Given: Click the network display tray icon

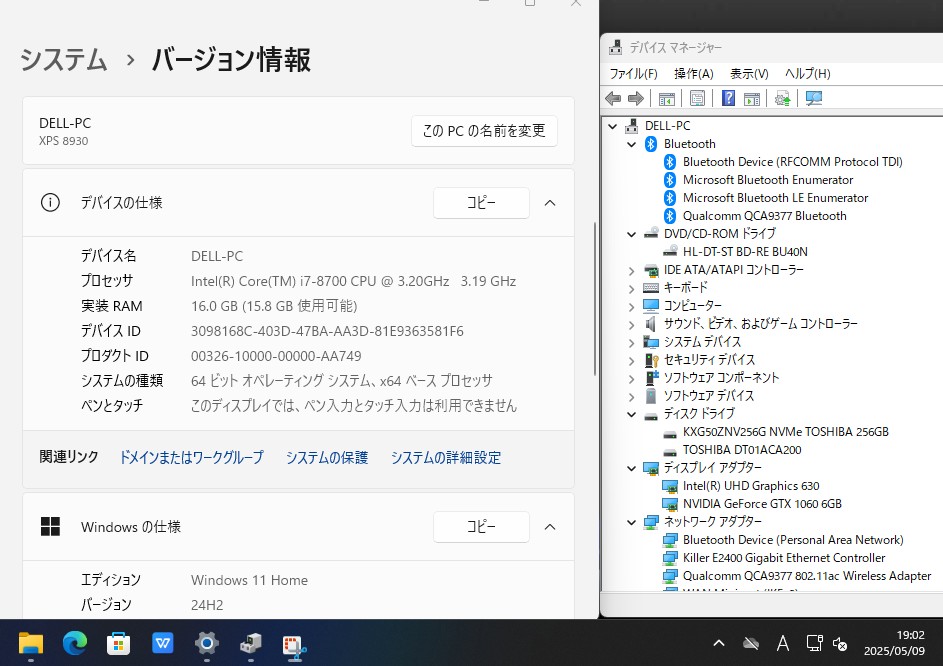Looking at the screenshot, I should click(814, 643).
